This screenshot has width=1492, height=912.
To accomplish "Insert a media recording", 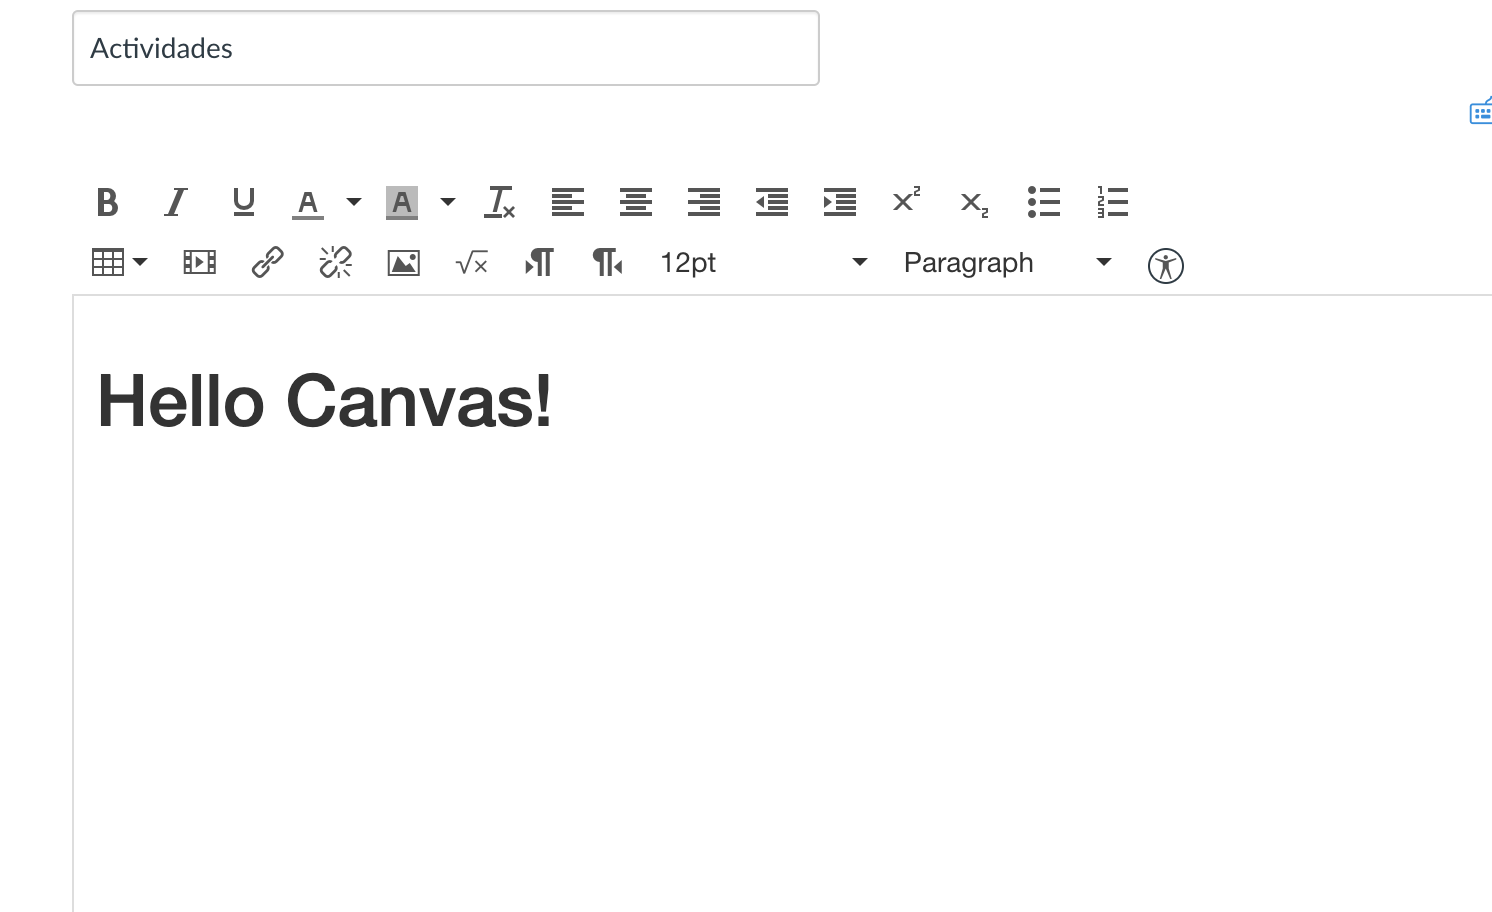I will tap(199, 262).
